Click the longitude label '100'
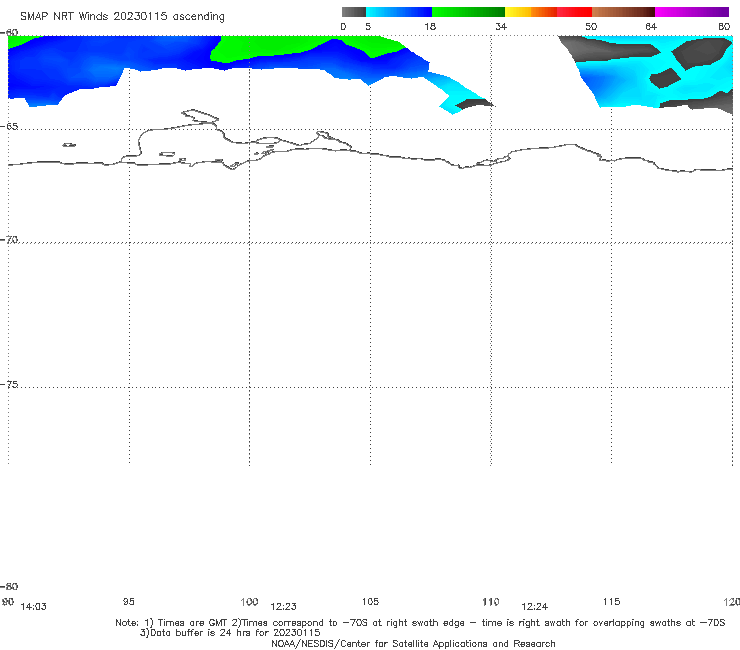 (249, 601)
